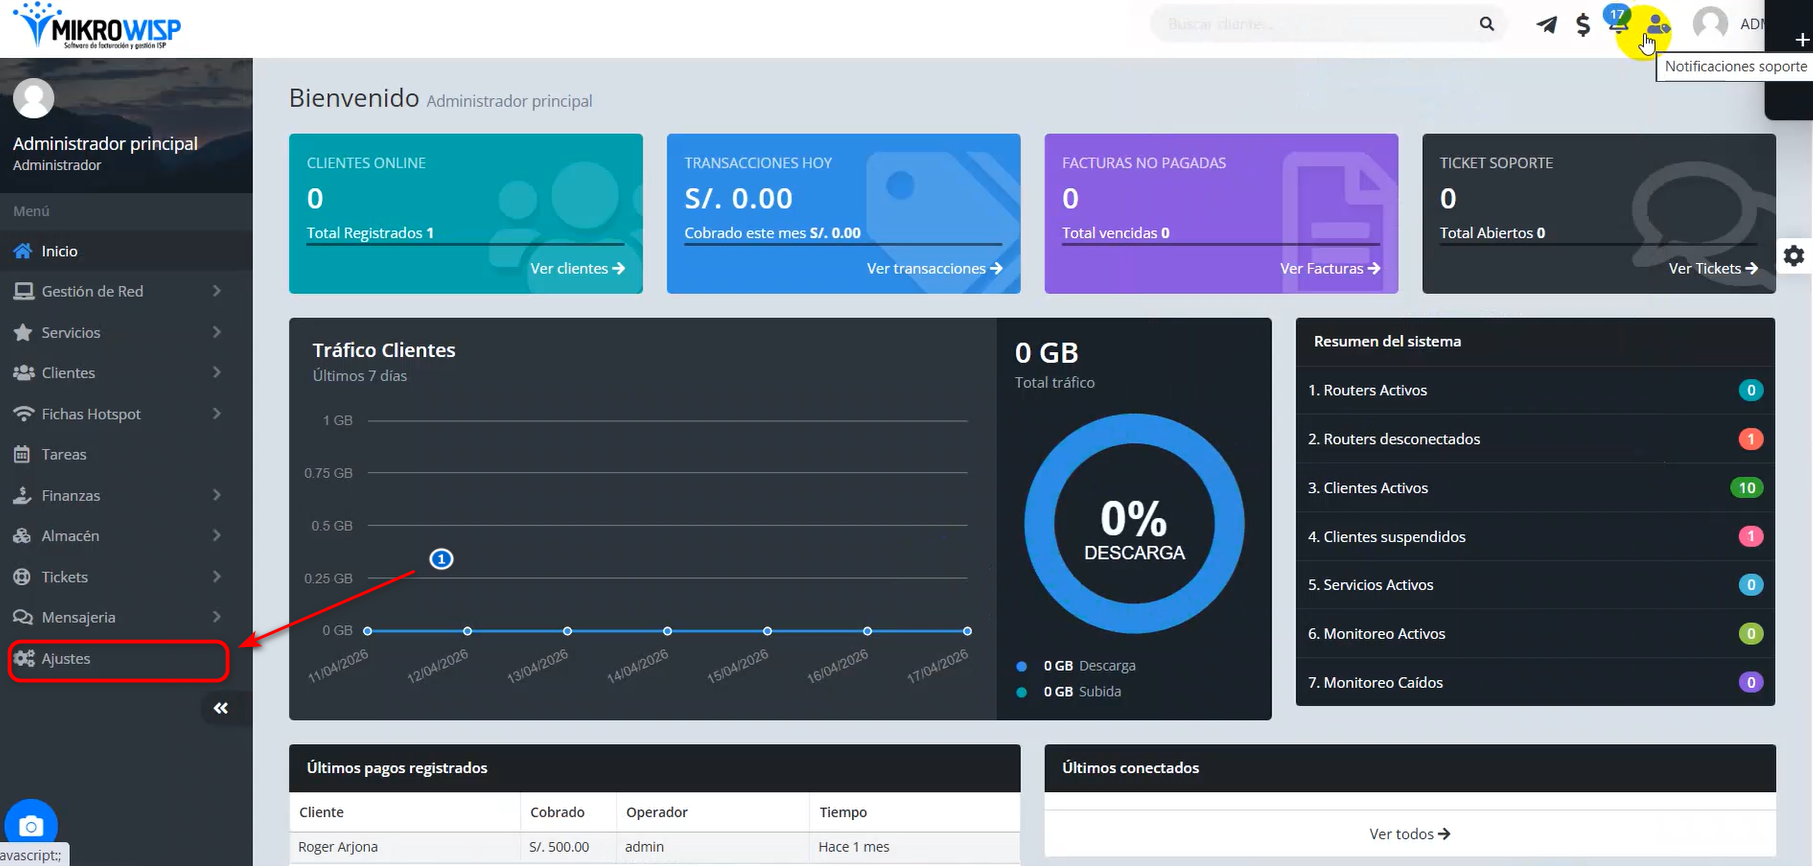Select Tareas in the sidebar
The width and height of the screenshot is (1813, 866).
coord(64,454)
